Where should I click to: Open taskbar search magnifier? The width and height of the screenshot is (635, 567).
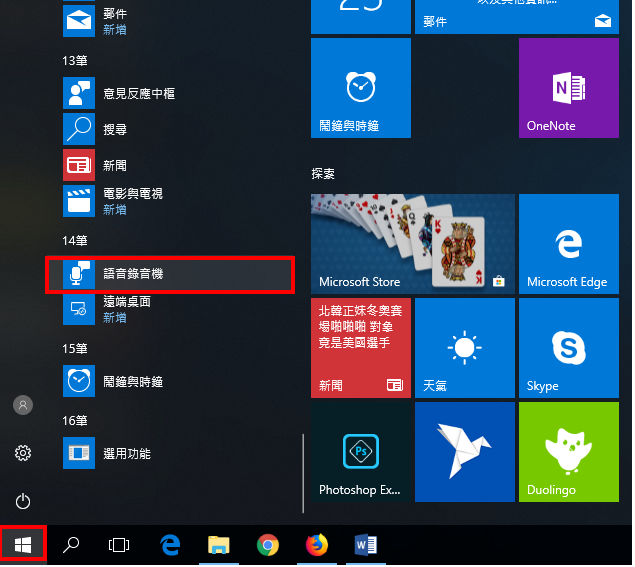tap(71, 546)
